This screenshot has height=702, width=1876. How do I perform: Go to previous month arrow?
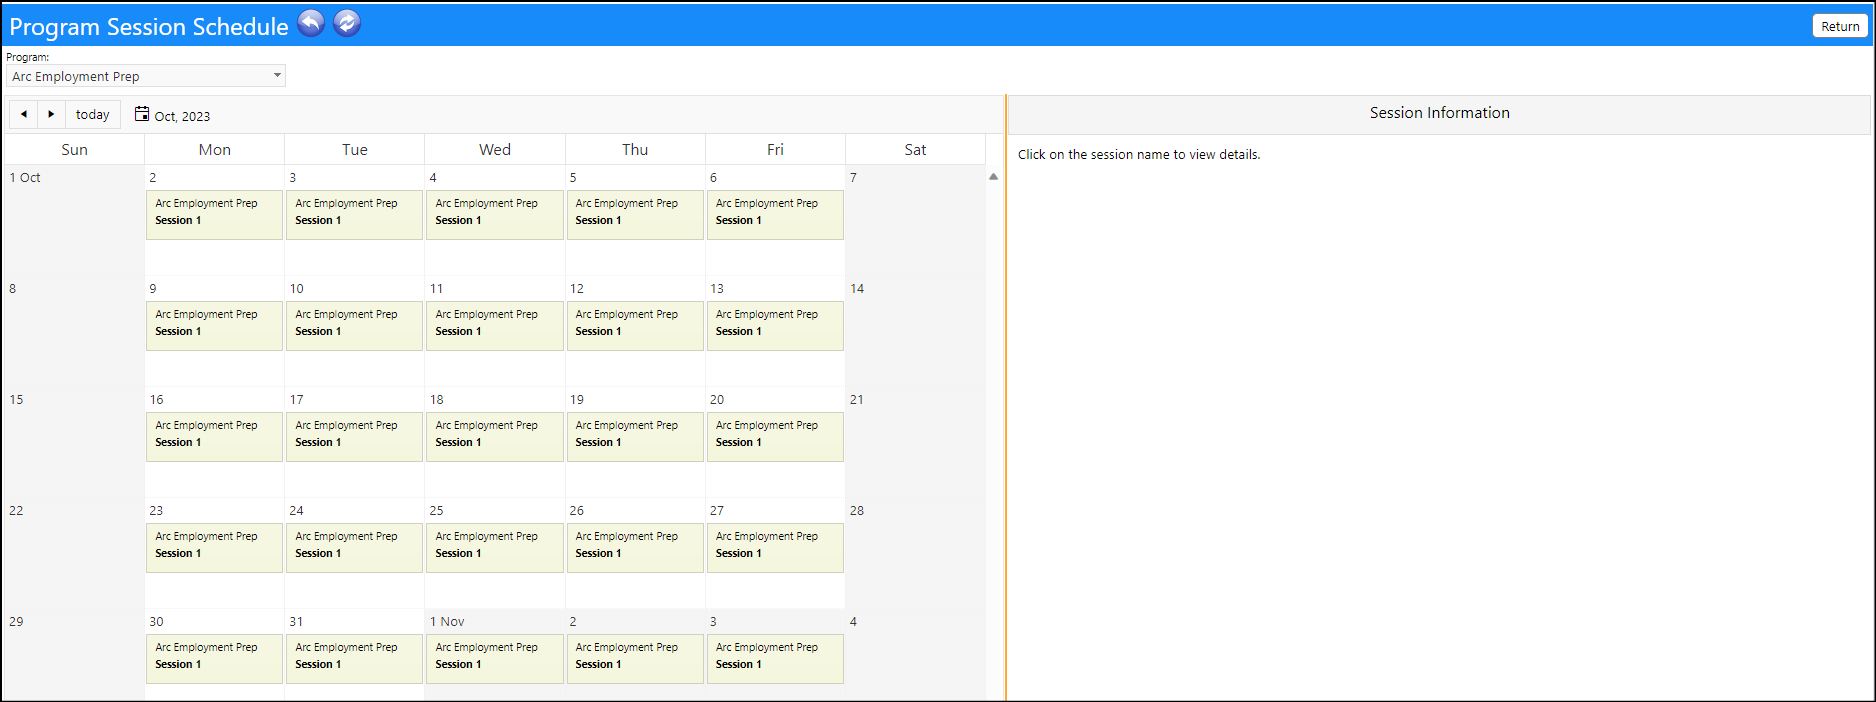[x=24, y=114]
